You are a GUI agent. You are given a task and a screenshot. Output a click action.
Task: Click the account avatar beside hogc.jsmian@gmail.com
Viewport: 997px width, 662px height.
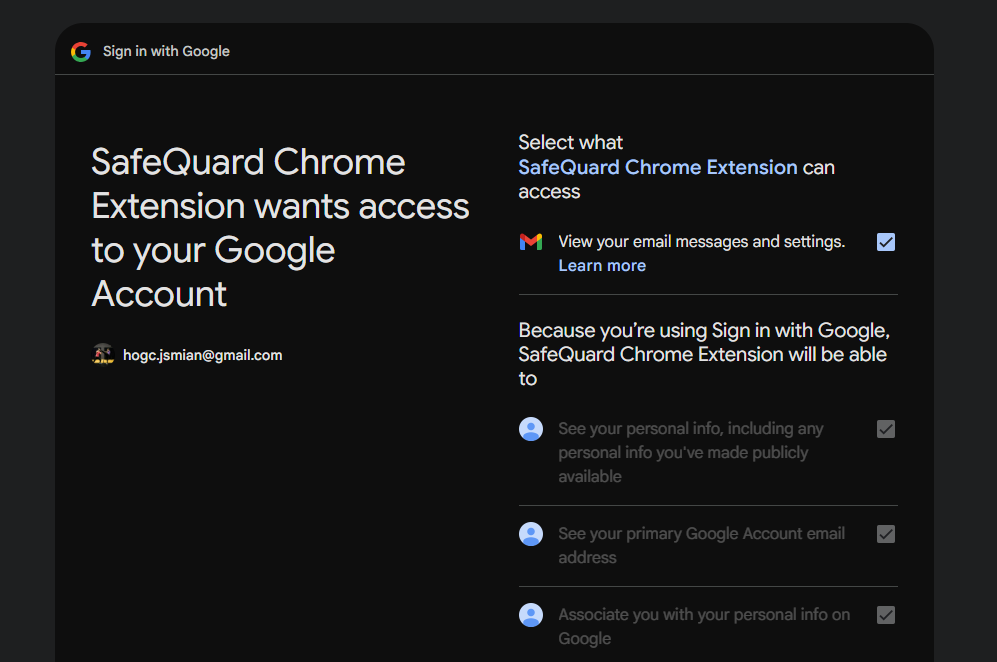click(x=103, y=355)
